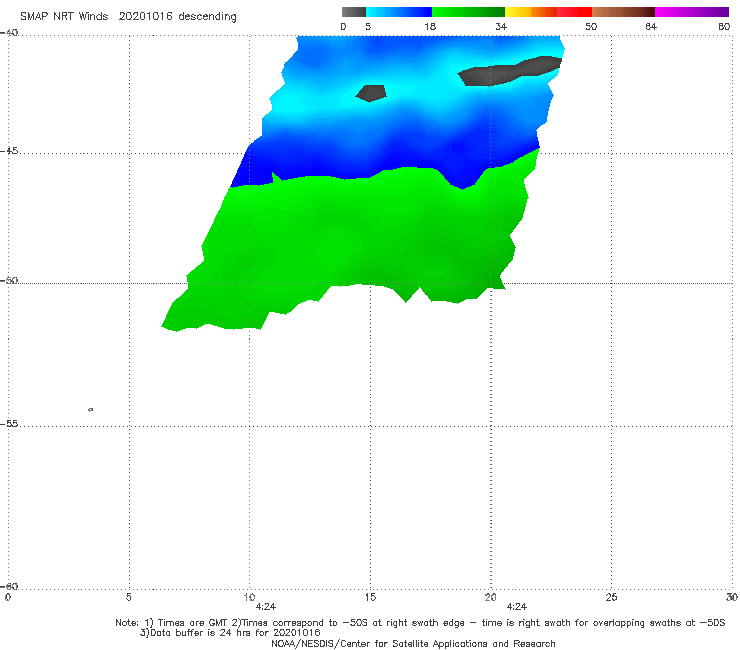Click the latitude axis label "-55"
This screenshot has height=650, width=740.
(9, 424)
